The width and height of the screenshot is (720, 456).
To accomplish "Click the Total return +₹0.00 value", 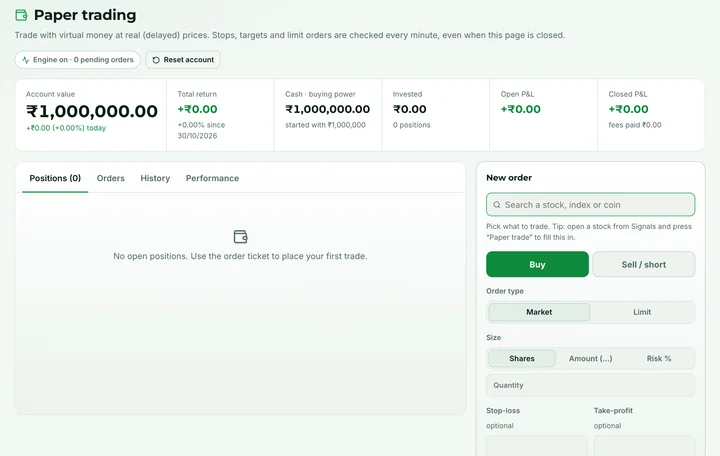I will (197, 109).
